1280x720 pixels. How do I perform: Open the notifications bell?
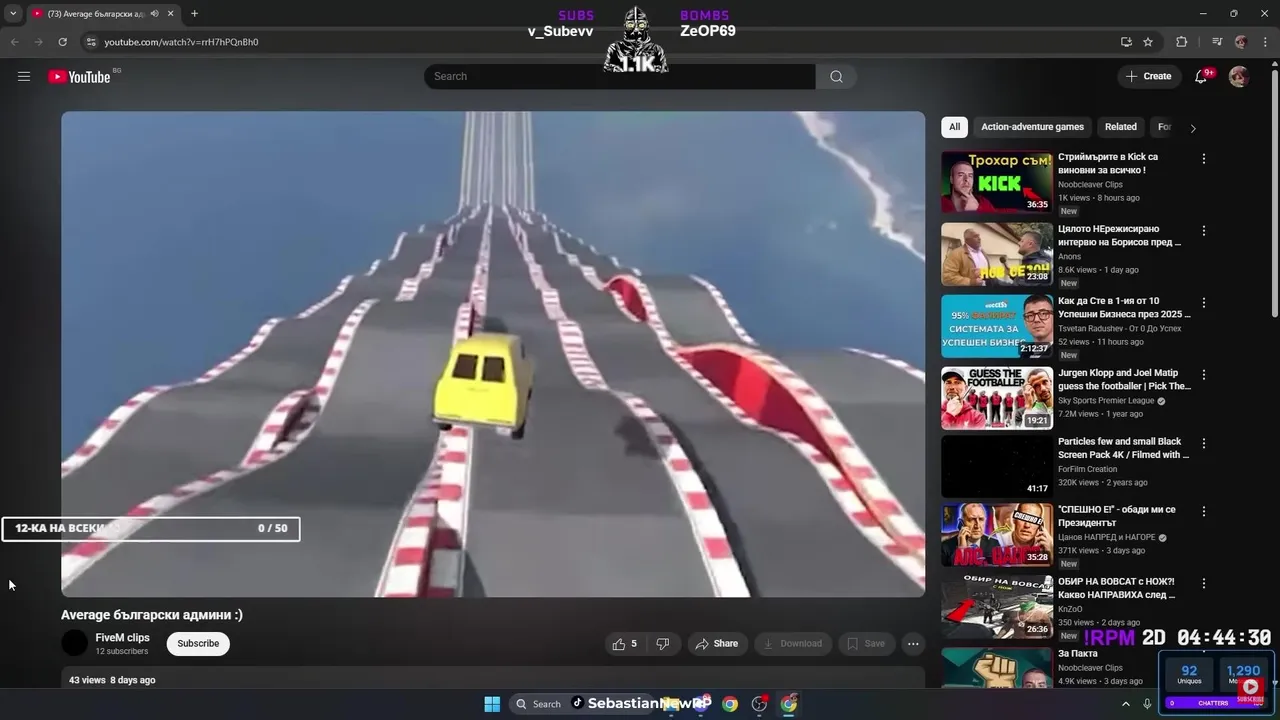coord(1202,76)
